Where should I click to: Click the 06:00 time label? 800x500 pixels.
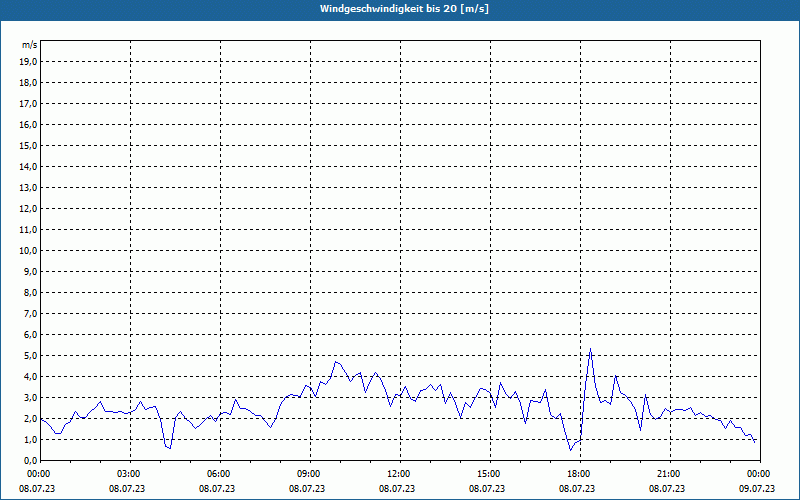[x=217, y=474]
